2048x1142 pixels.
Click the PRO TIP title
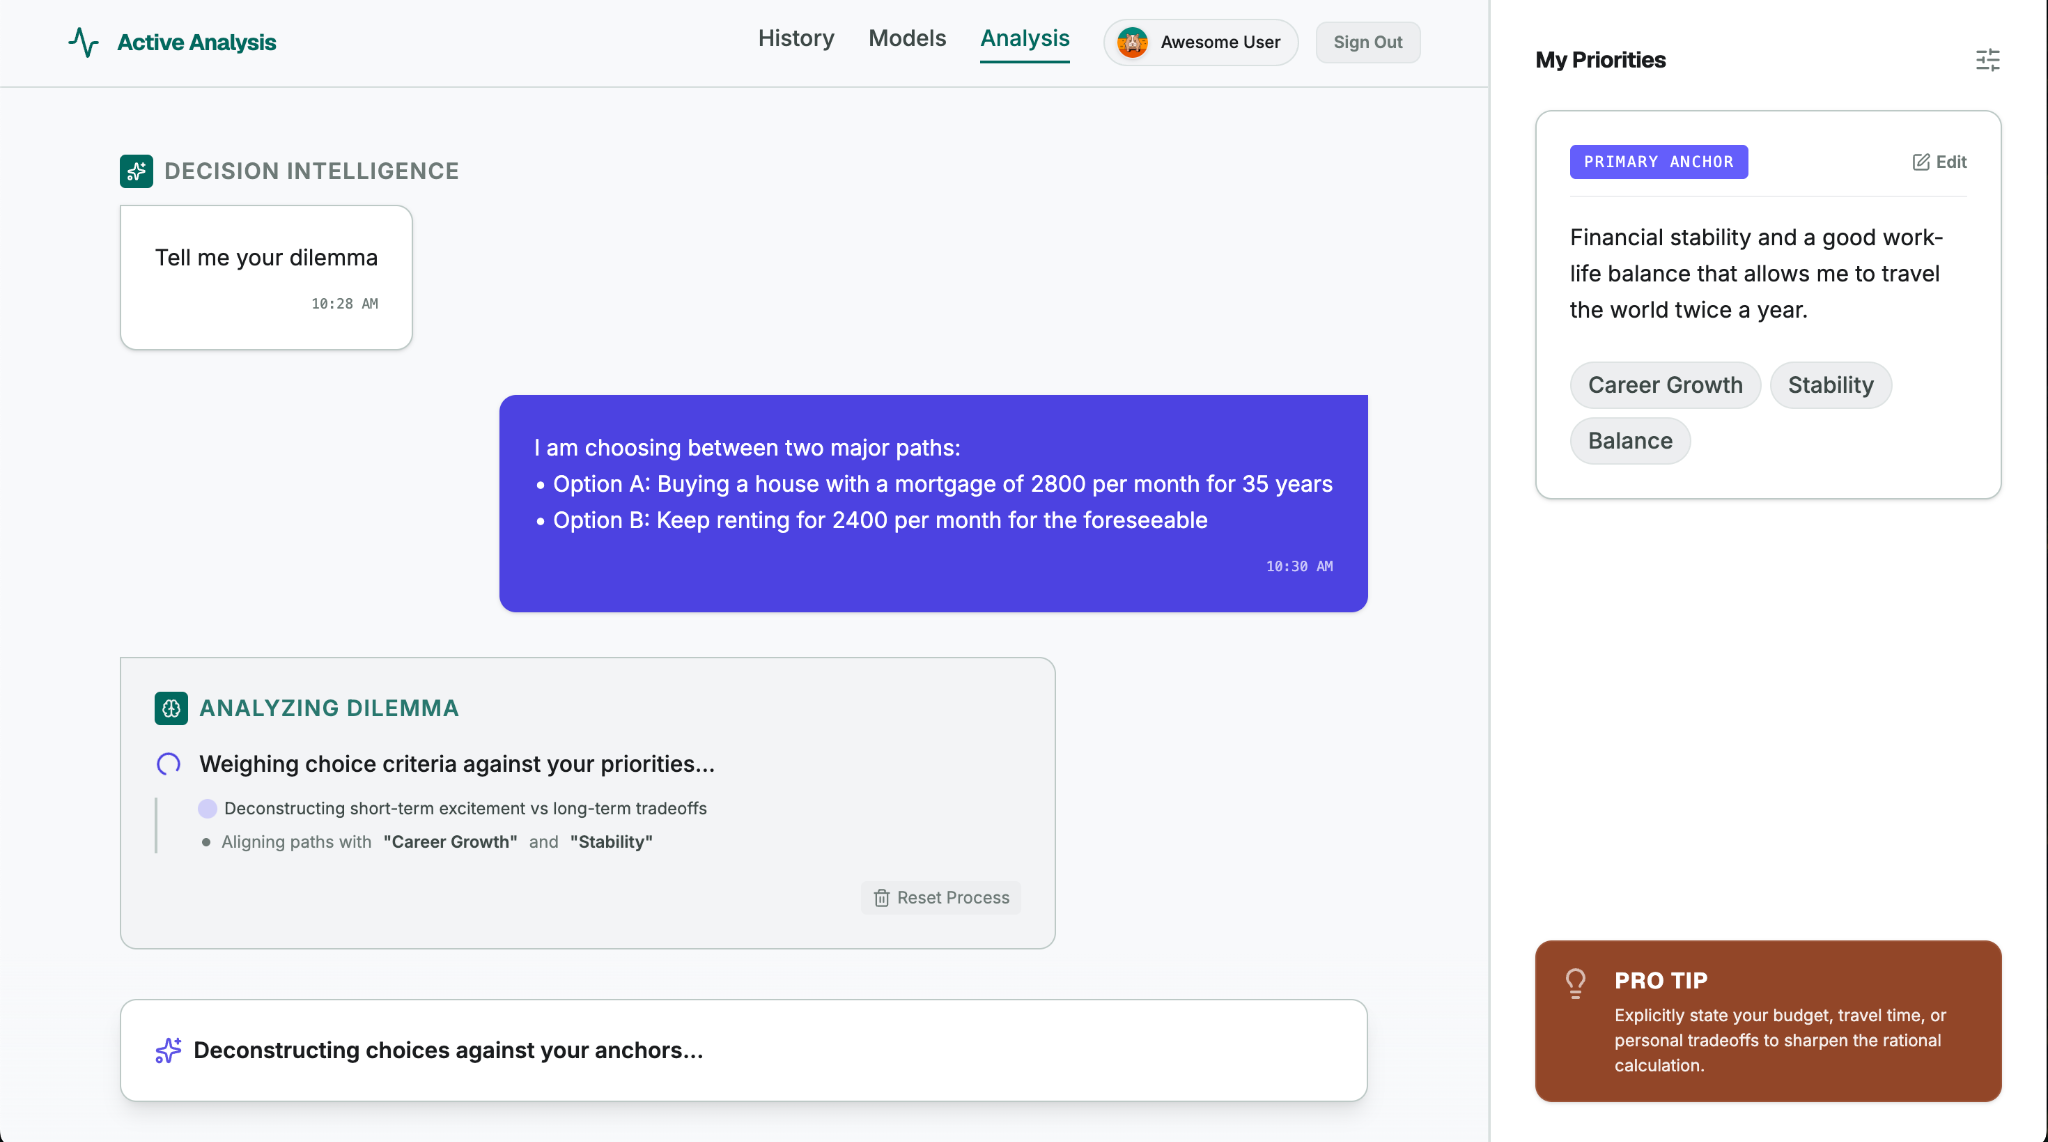click(x=1661, y=981)
